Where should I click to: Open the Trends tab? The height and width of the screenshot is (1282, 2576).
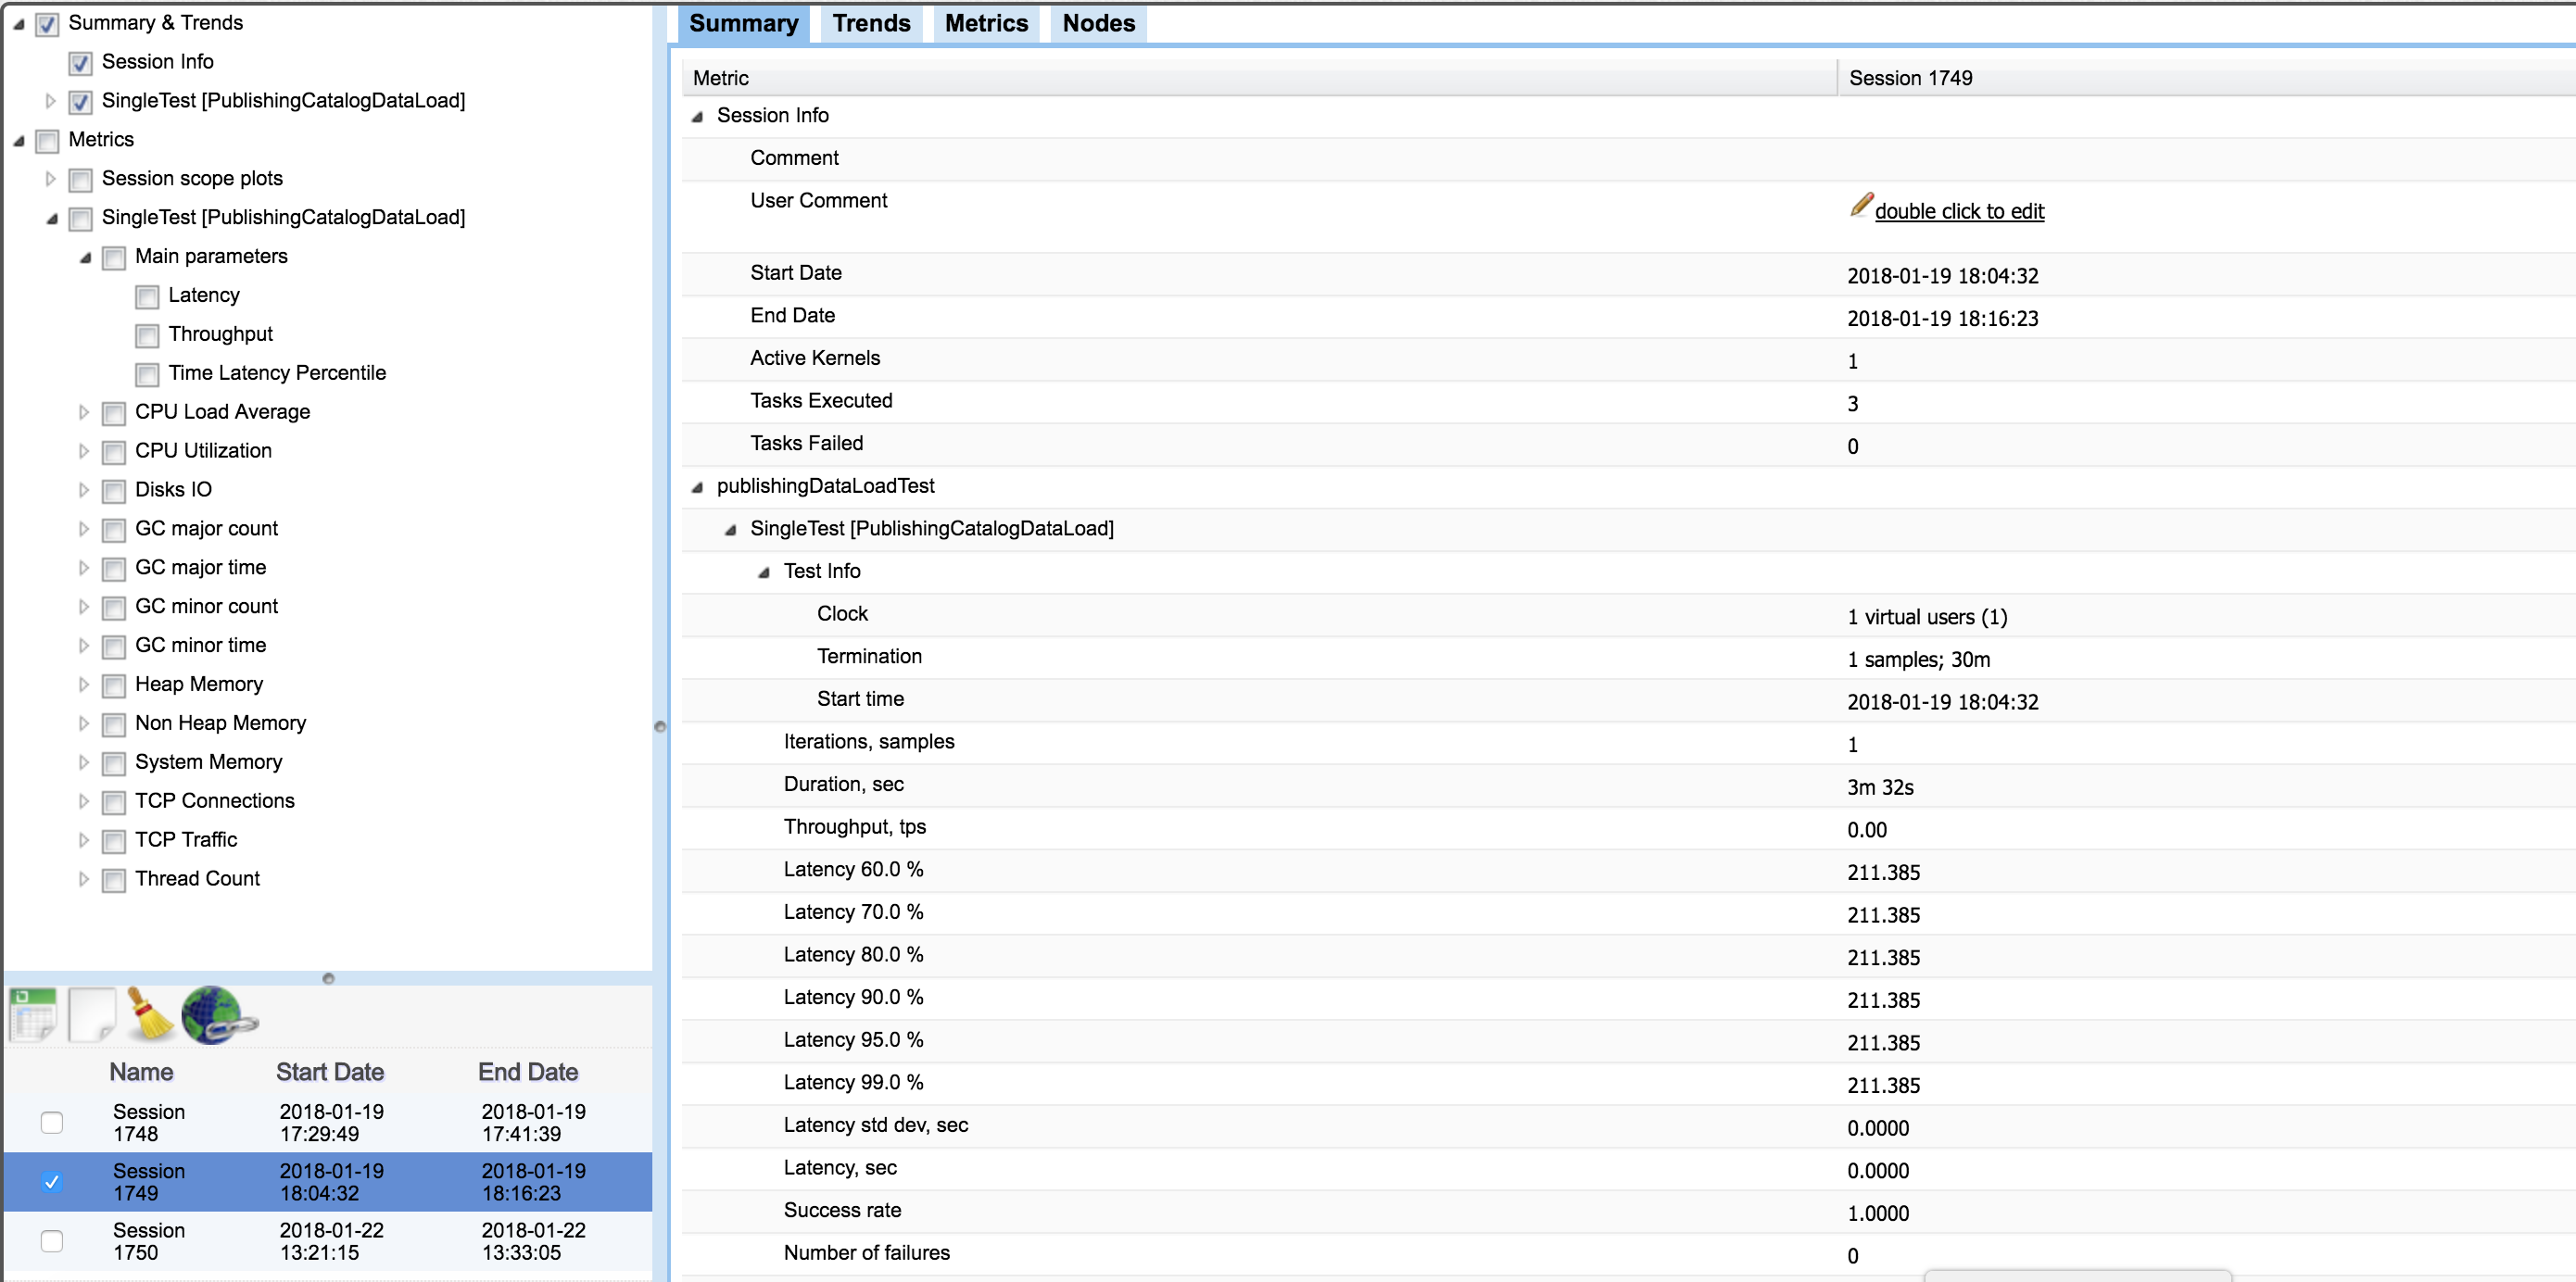(x=871, y=23)
